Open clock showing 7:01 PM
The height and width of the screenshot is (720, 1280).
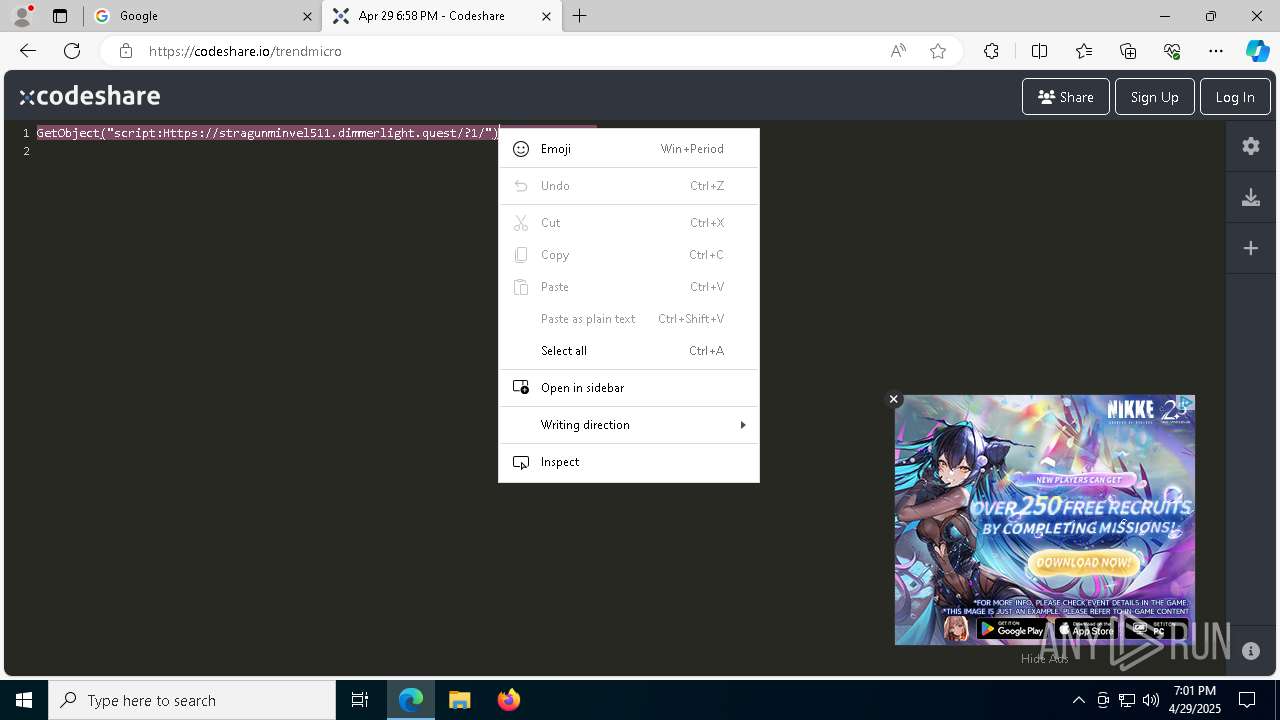pyautogui.click(x=1194, y=700)
